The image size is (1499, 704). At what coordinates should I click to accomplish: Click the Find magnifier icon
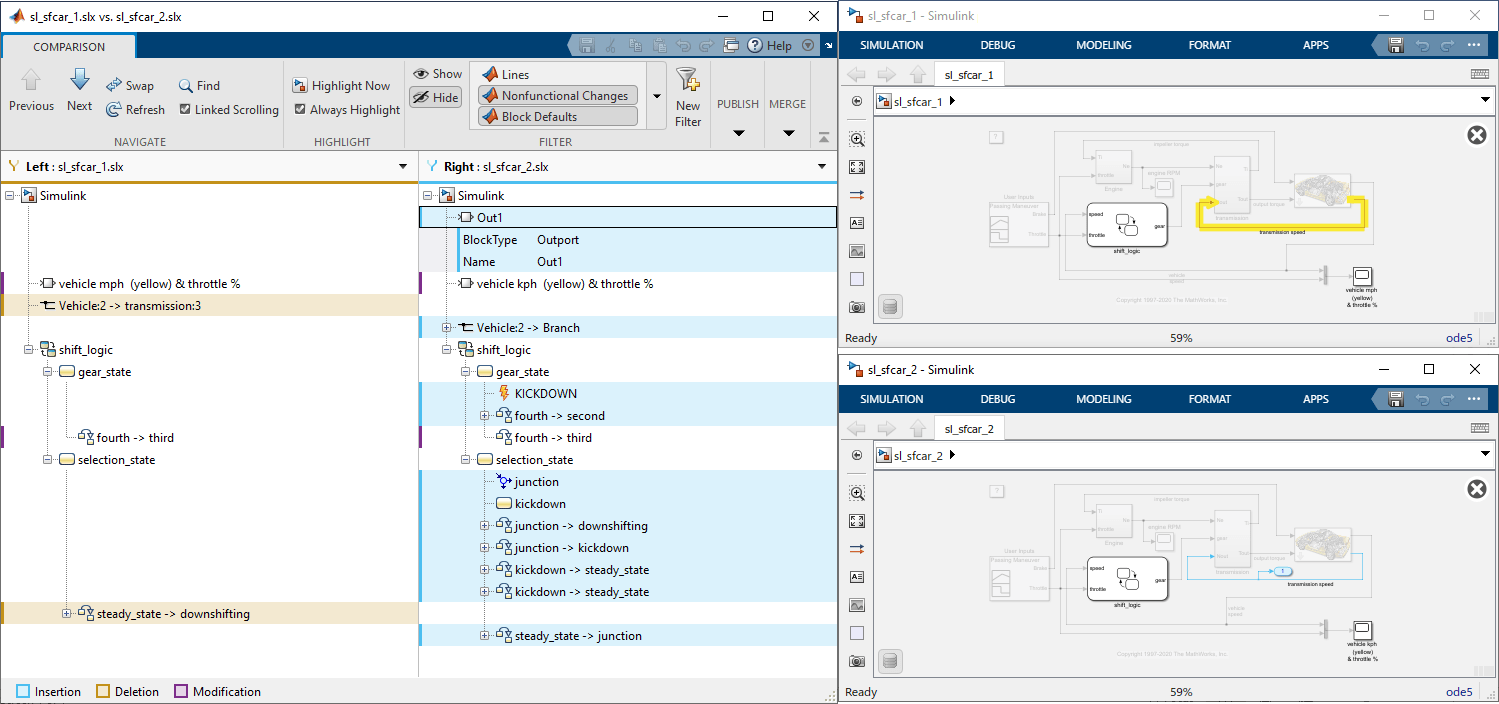point(186,86)
